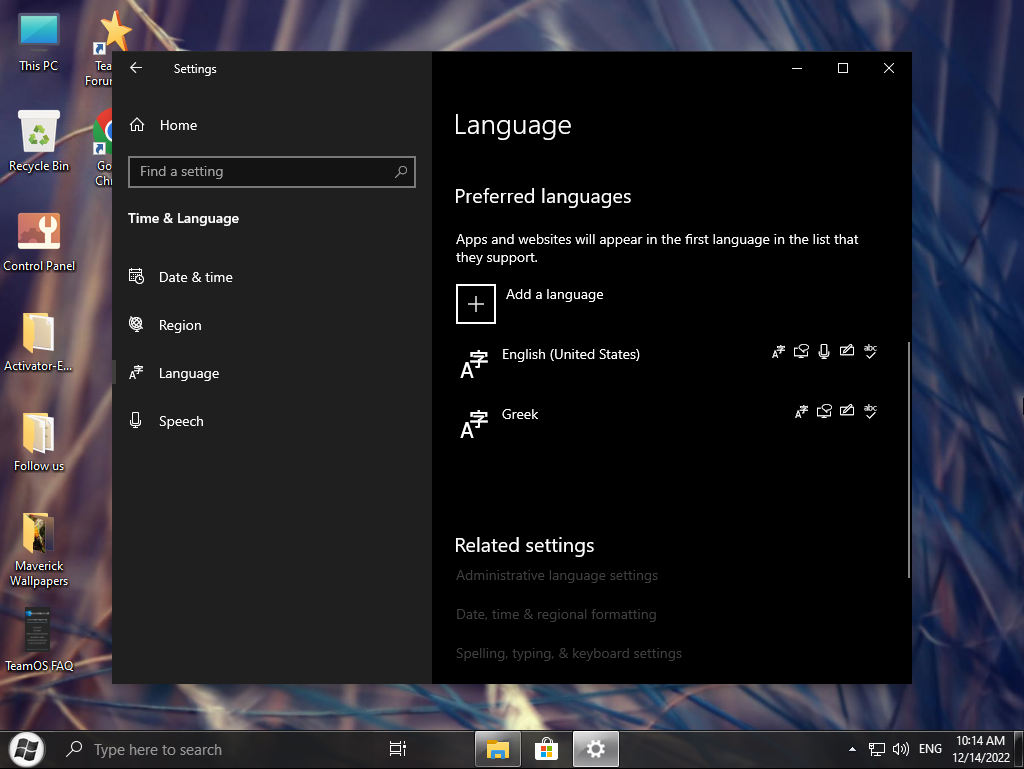Expand the hidden system tray icons arrow
This screenshot has height=769, width=1024.
(852, 749)
